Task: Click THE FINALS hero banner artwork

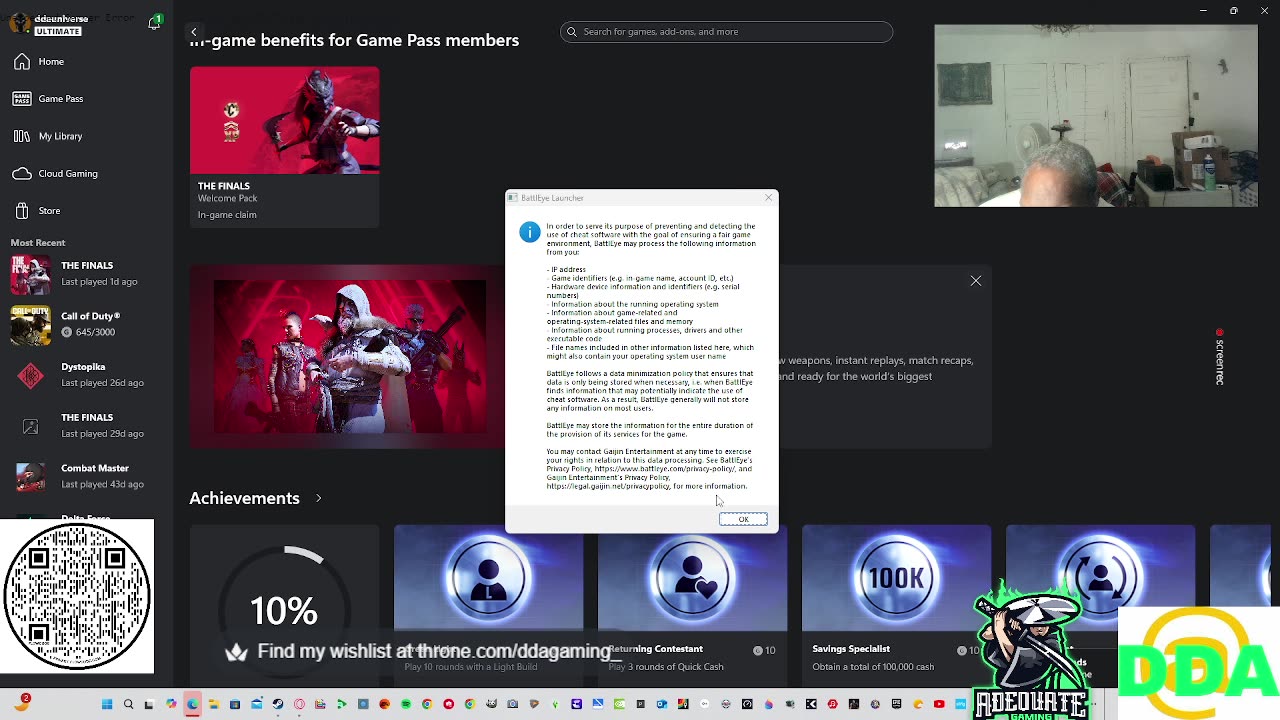Action: (350, 357)
